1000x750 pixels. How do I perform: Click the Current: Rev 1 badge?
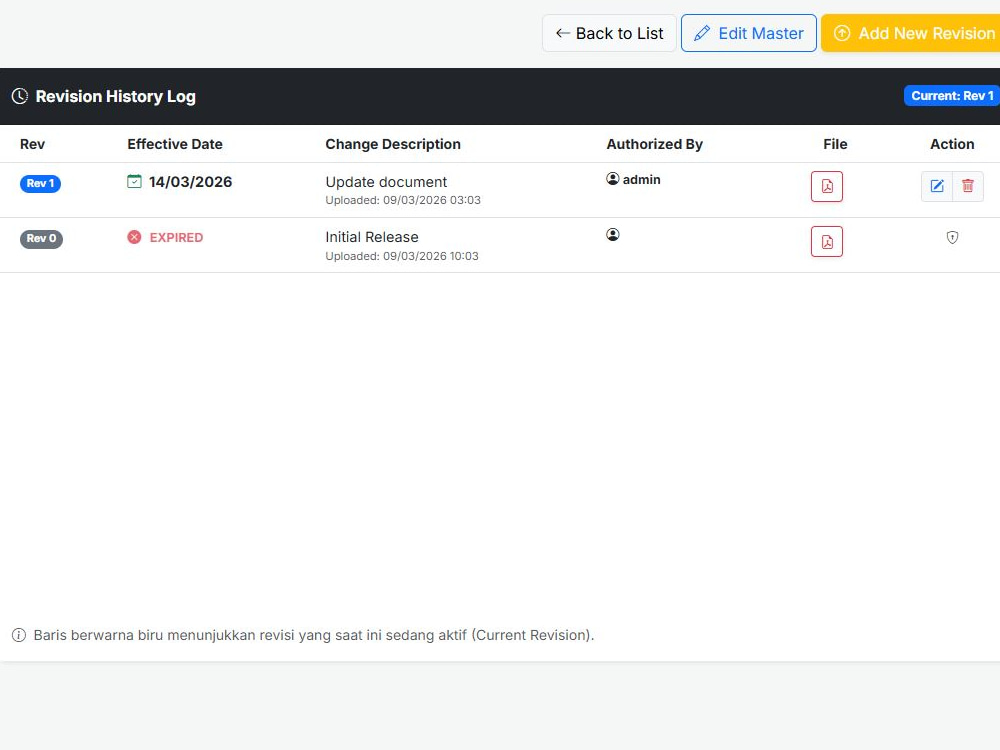952,96
